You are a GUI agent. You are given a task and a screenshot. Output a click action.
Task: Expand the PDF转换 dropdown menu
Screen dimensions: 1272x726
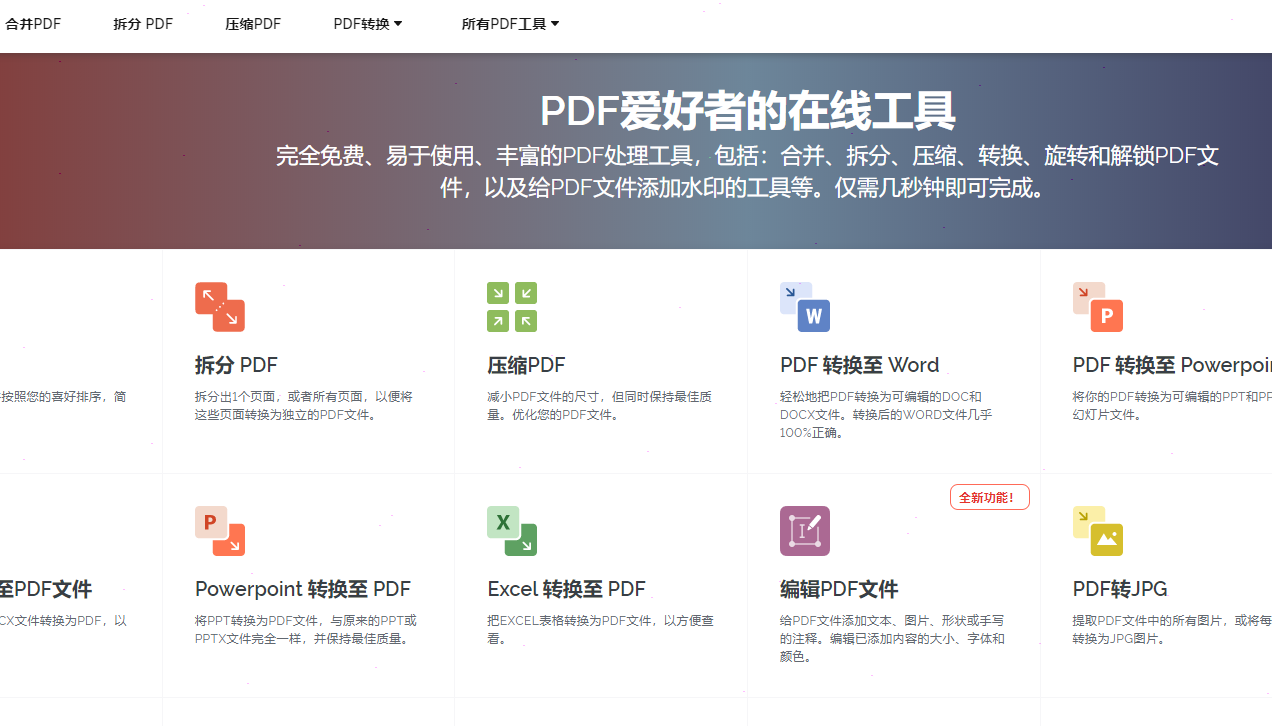point(368,23)
